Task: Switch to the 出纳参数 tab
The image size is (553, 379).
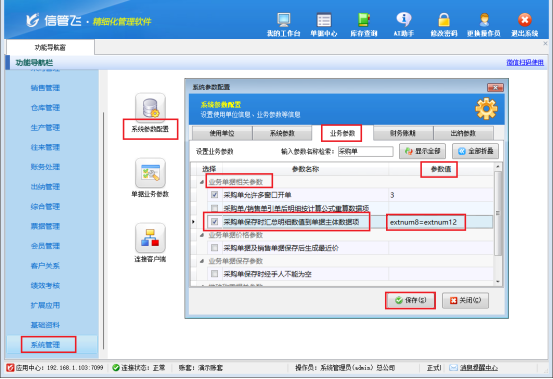Action: 463,133
